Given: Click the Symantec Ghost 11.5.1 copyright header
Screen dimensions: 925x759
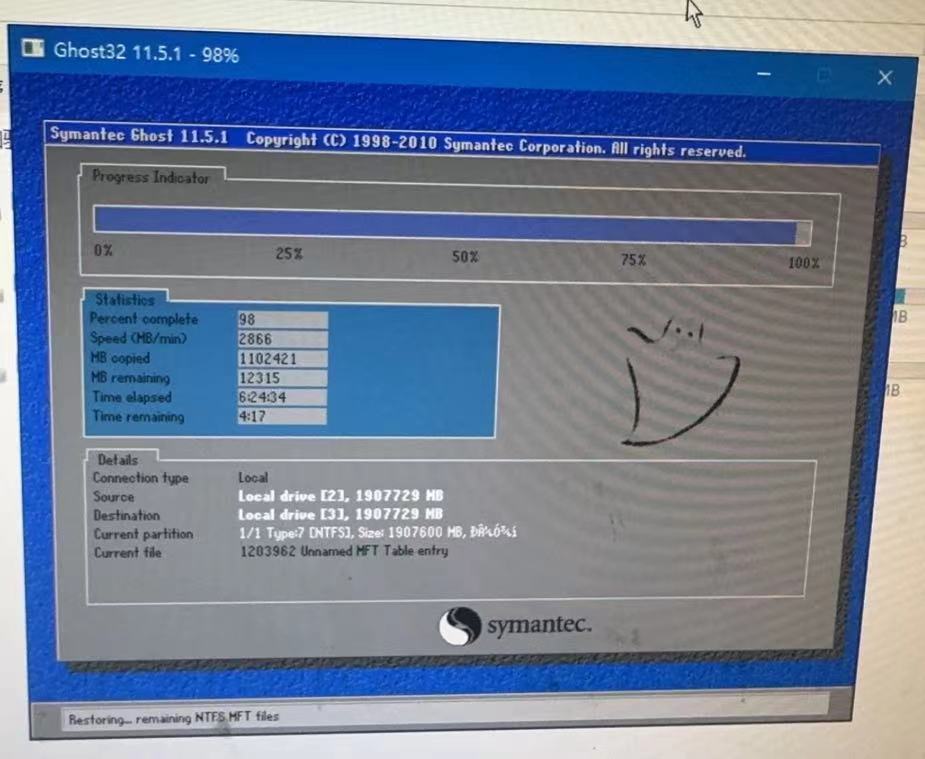Looking at the screenshot, I should tap(398, 142).
